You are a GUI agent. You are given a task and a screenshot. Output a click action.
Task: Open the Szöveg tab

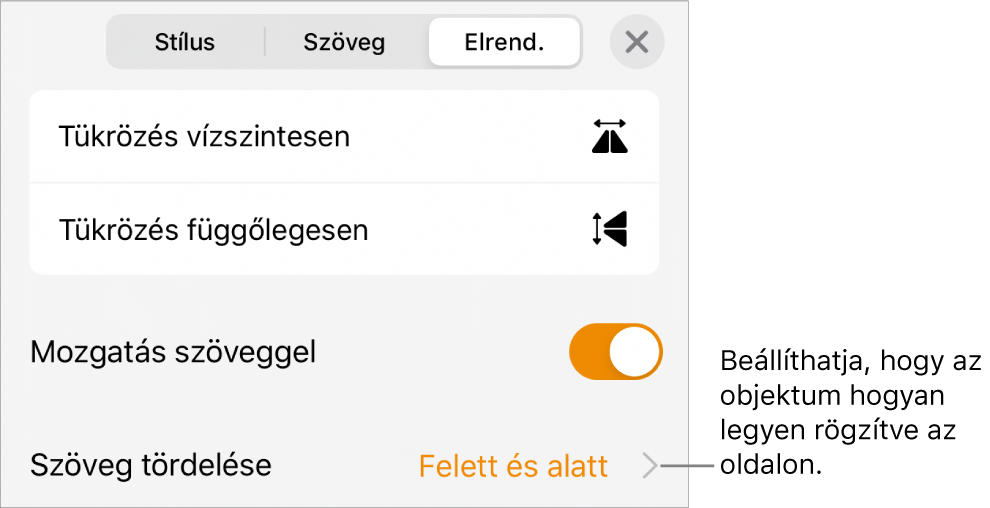pyautogui.click(x=344, y=43)
